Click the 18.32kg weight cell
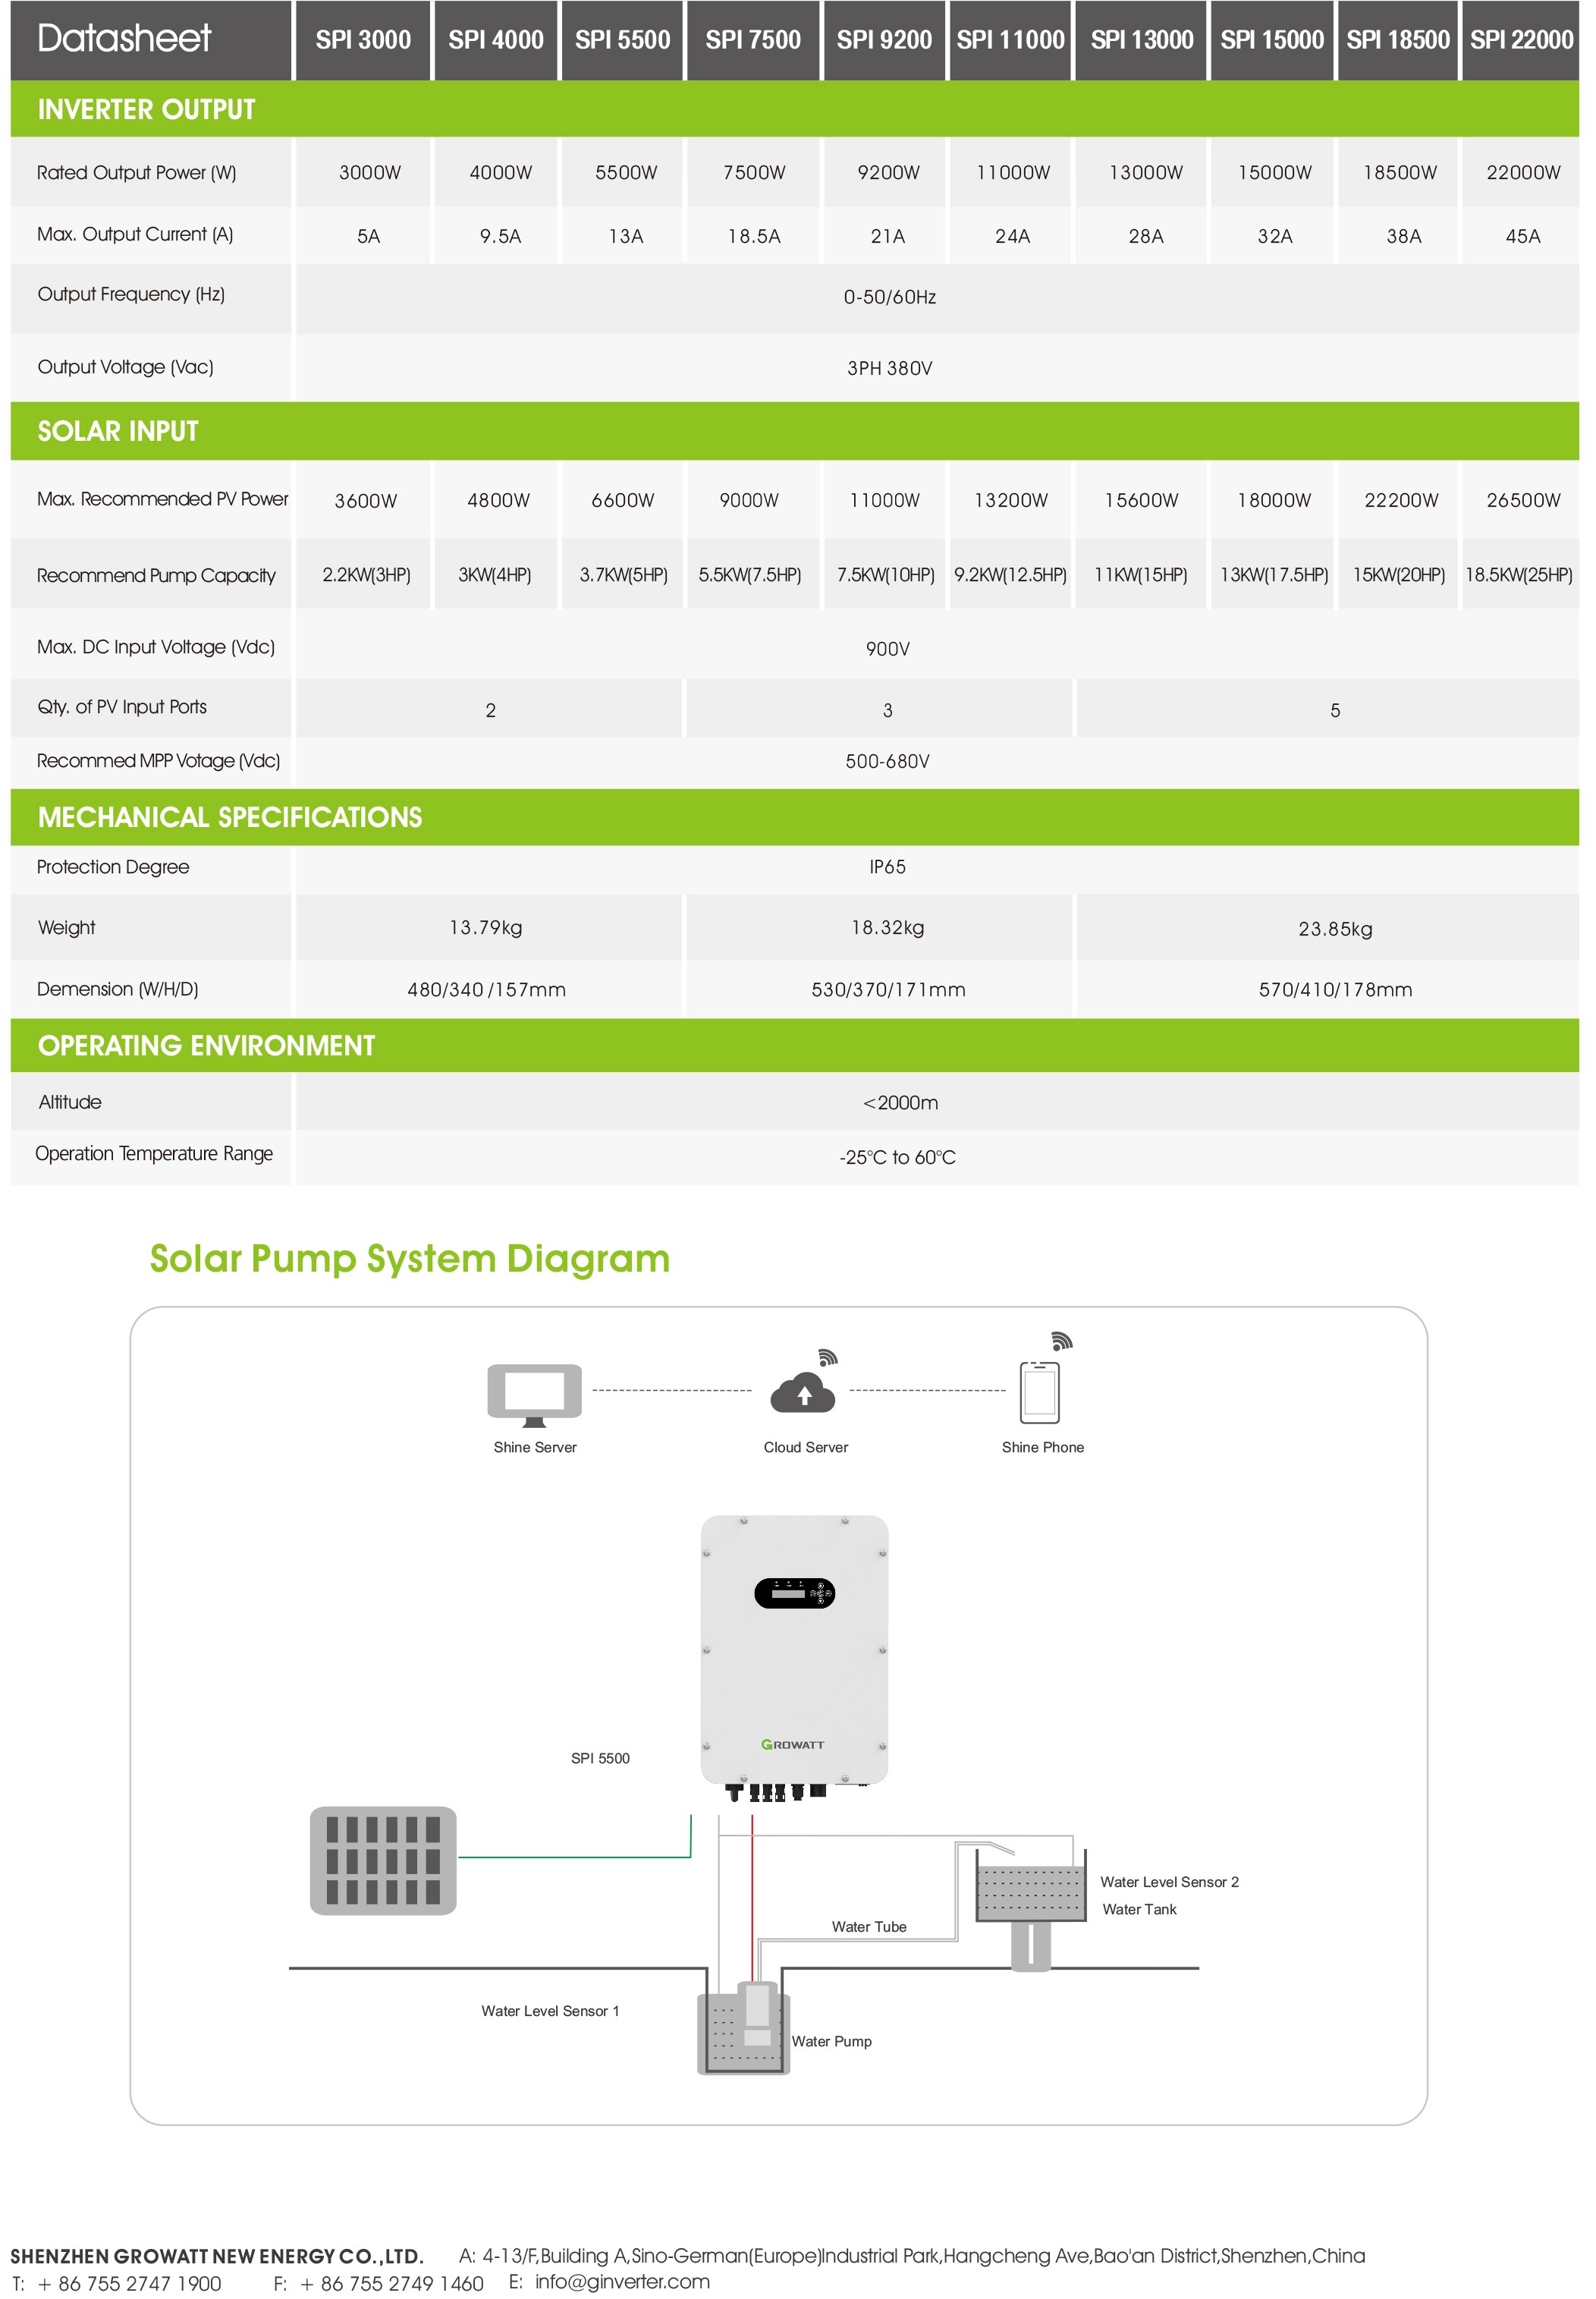 click(x=887, y=928)
